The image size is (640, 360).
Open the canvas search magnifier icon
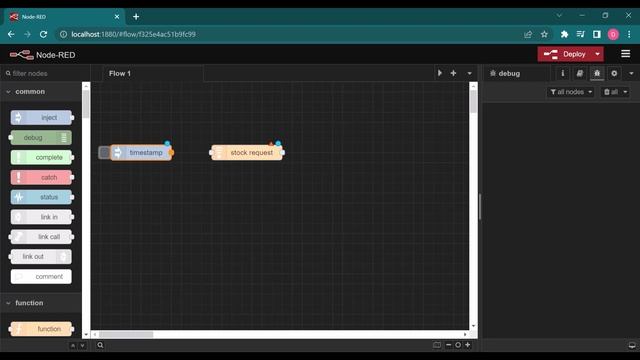(x=100, y=345)
